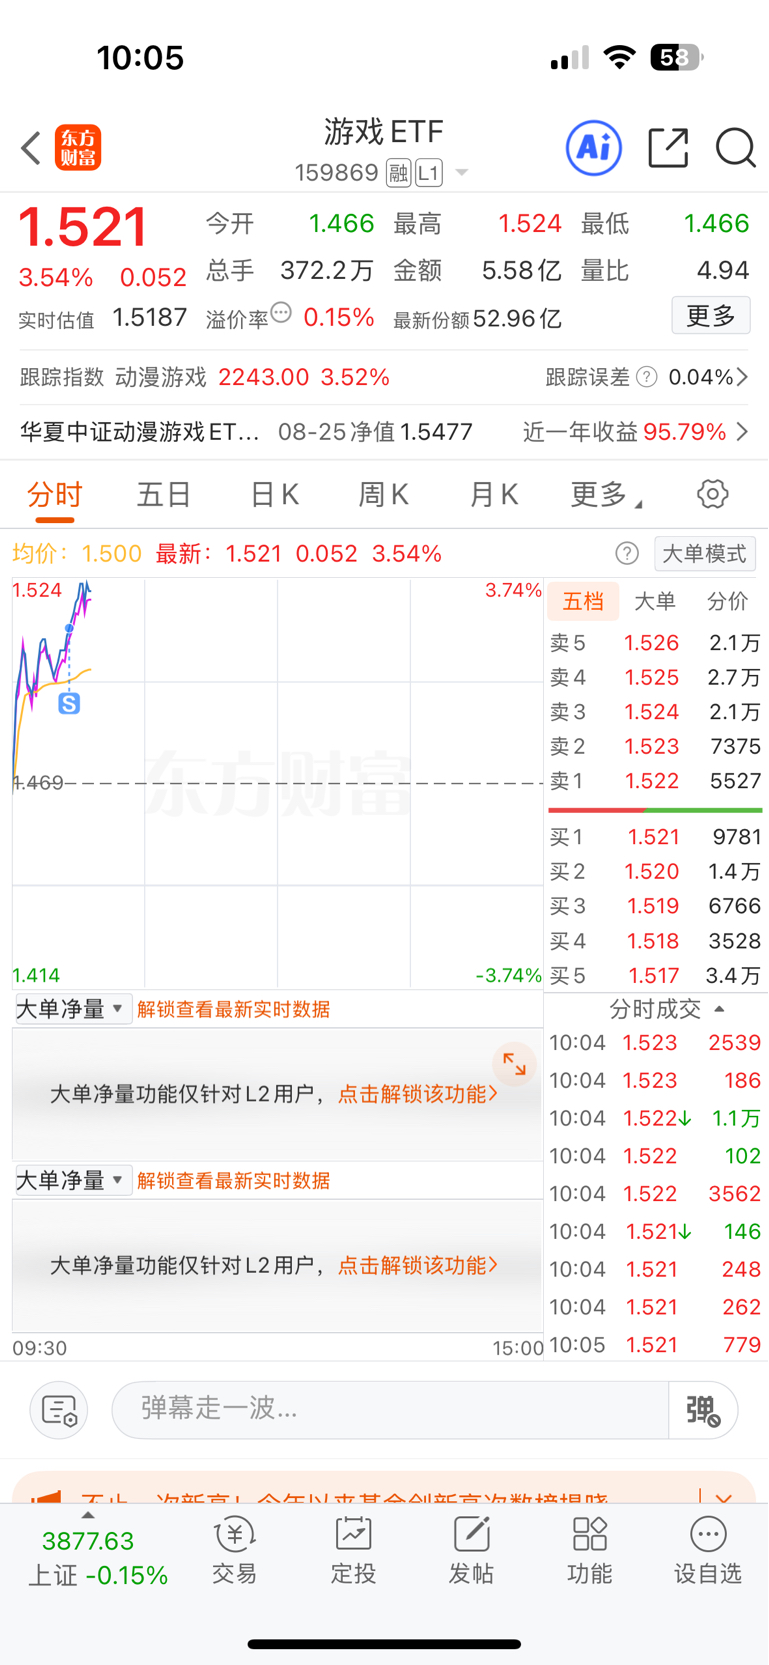Open the chart settings gear icon
The image size is (769, 1665).
[x=712, y=494]
